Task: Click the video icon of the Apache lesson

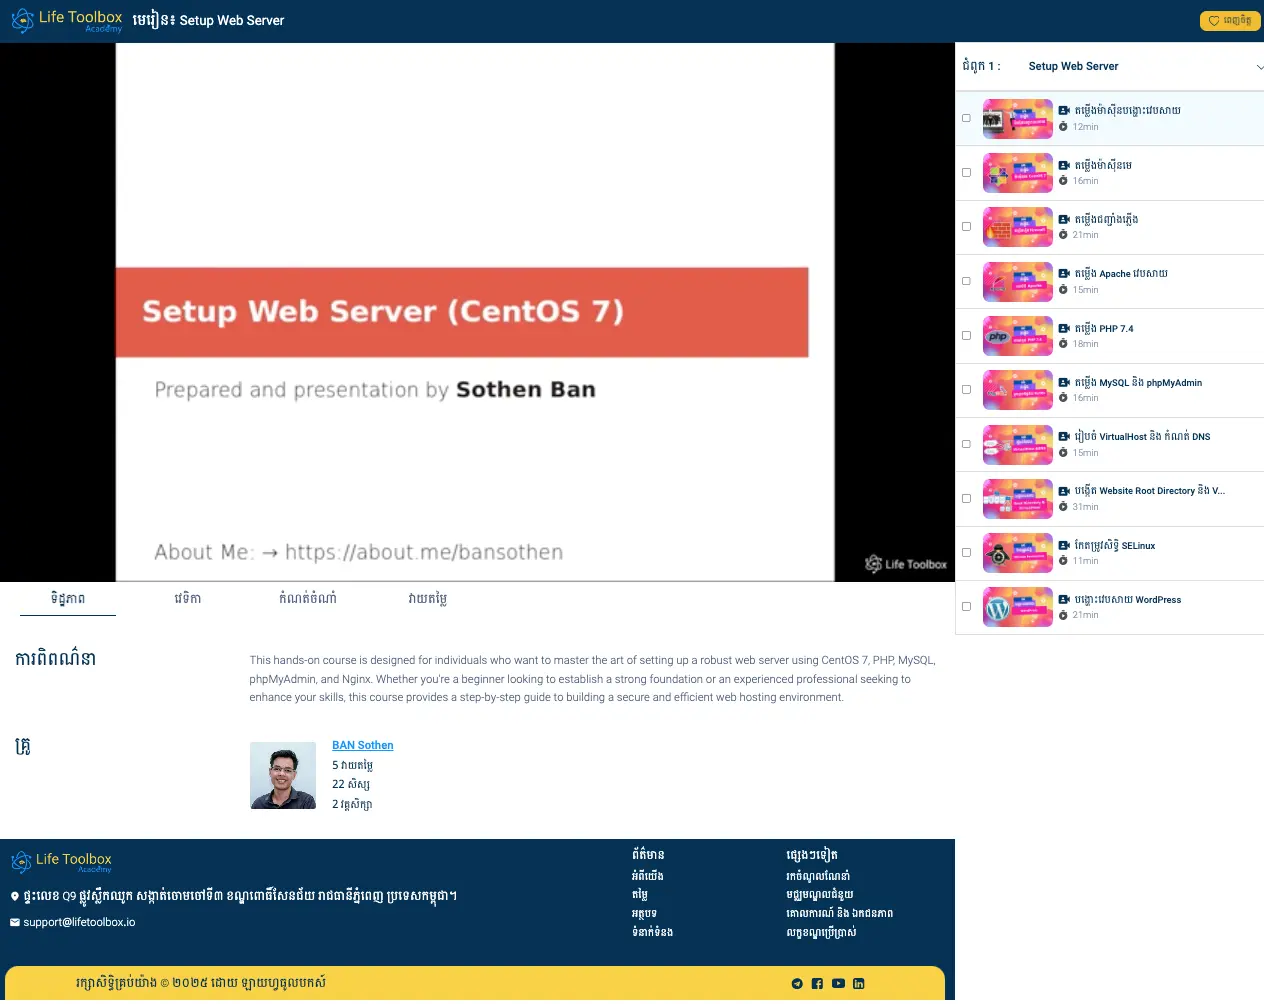Action: coord(1064,274)
